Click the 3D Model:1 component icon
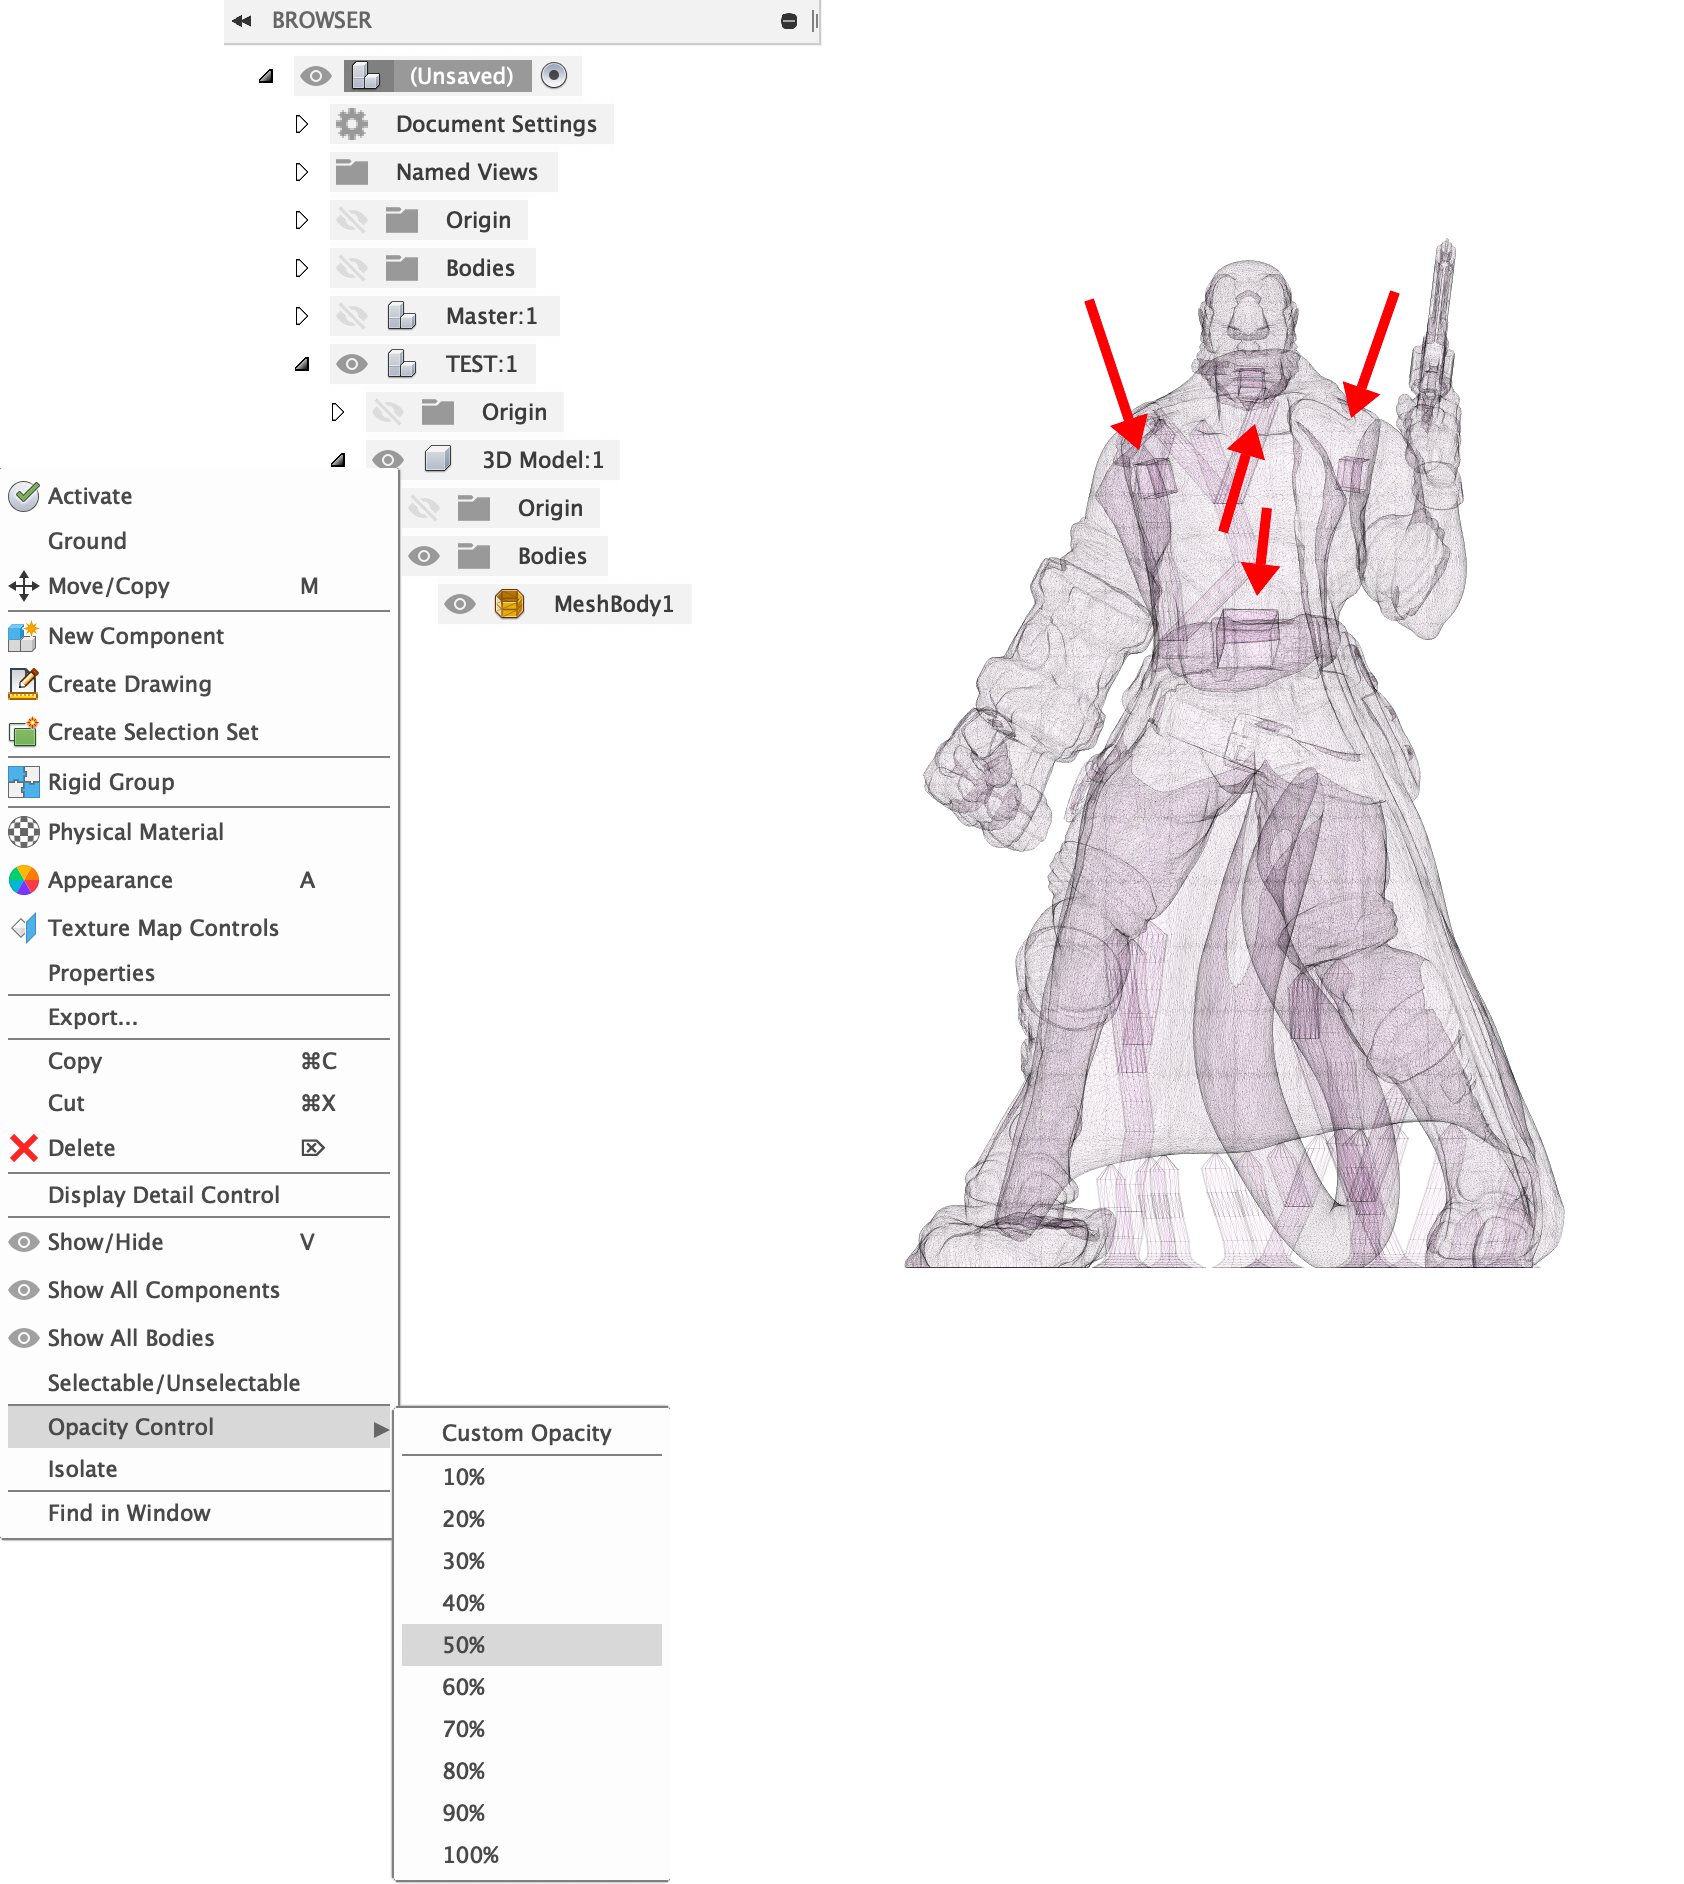 point(438,460)
